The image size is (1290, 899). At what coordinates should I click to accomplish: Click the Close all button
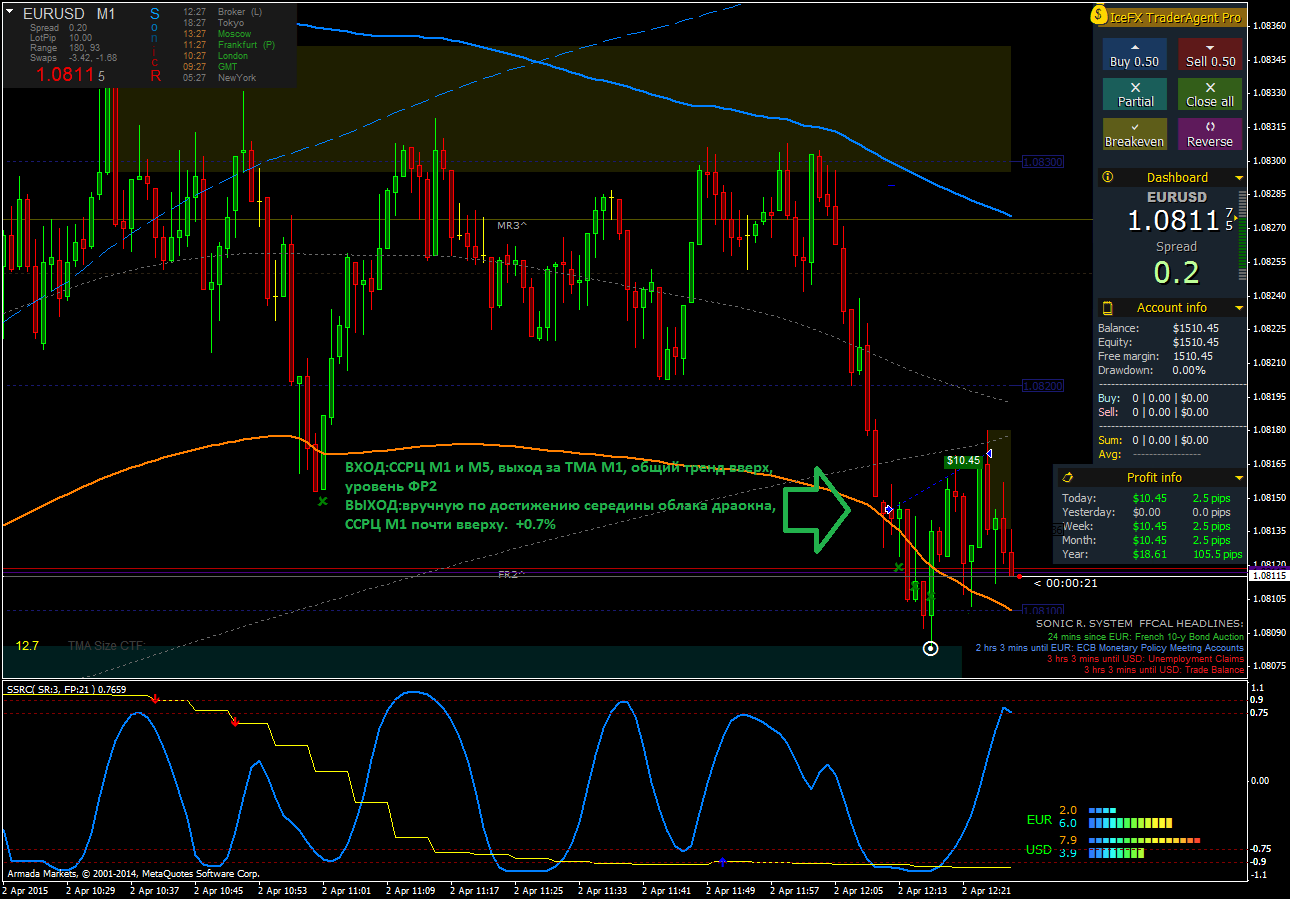tap(1210, 94)
